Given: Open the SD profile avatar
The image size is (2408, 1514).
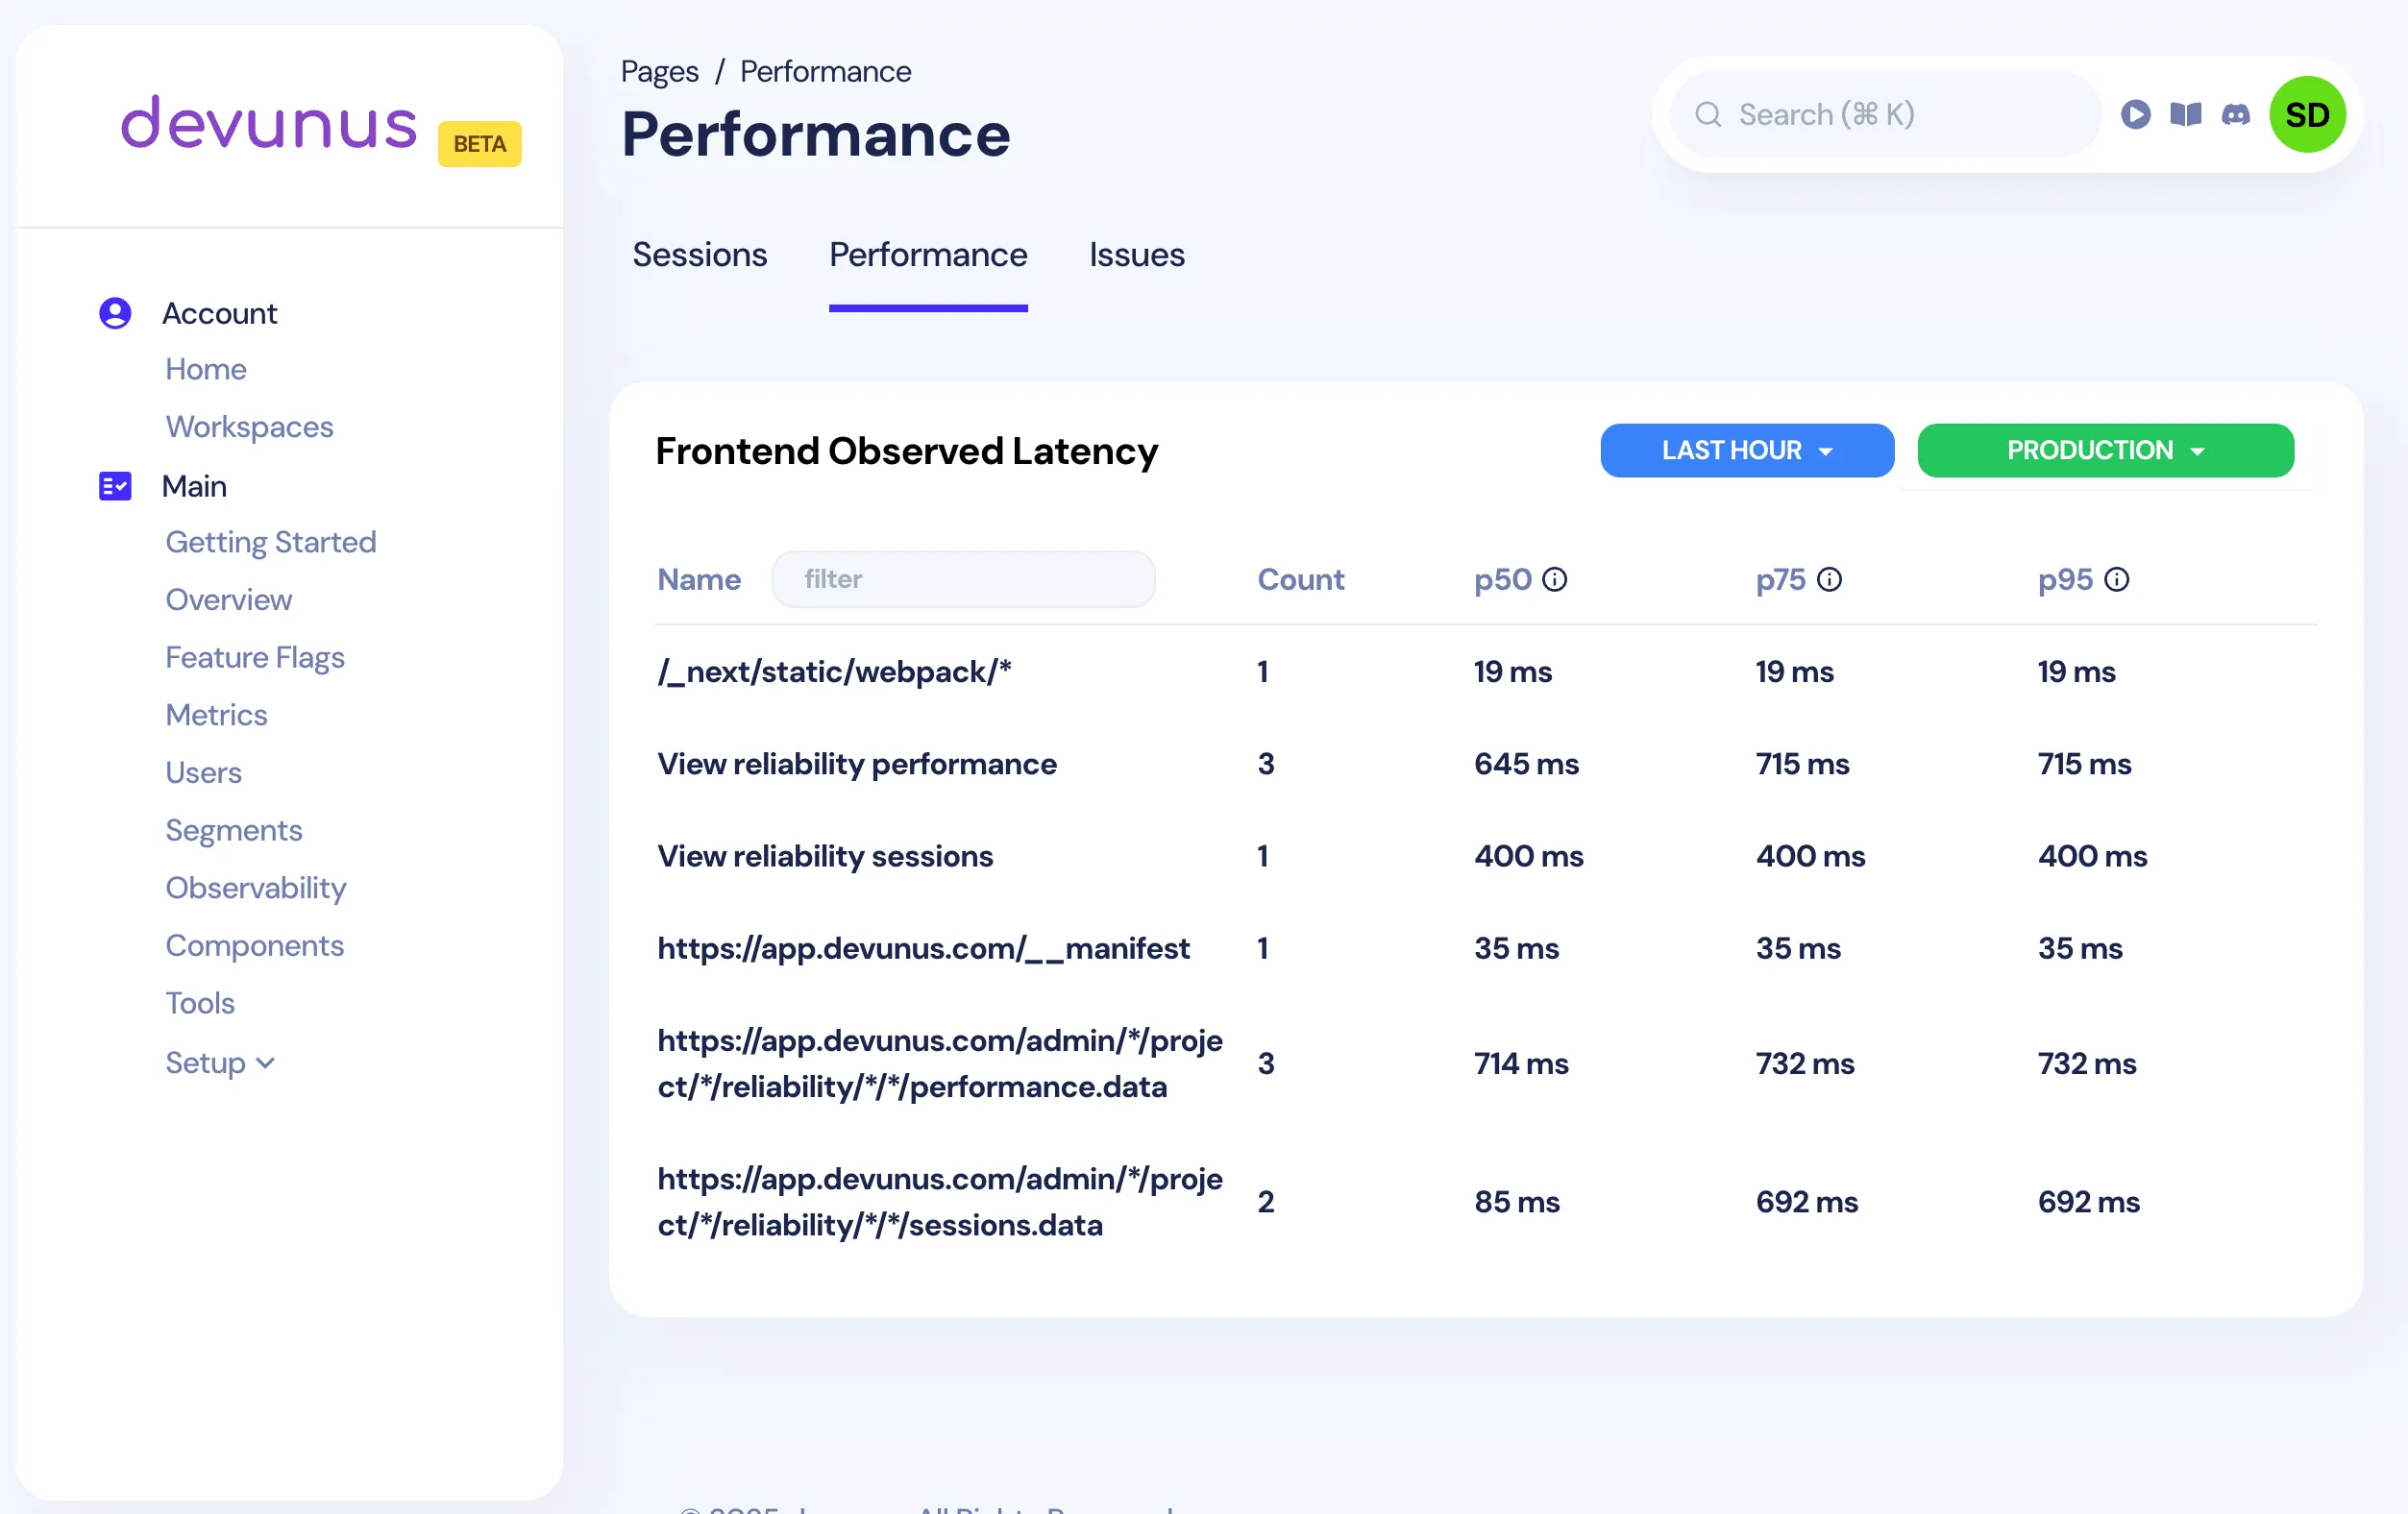Looking at the screenshot, I should [x=2308, y=114].
